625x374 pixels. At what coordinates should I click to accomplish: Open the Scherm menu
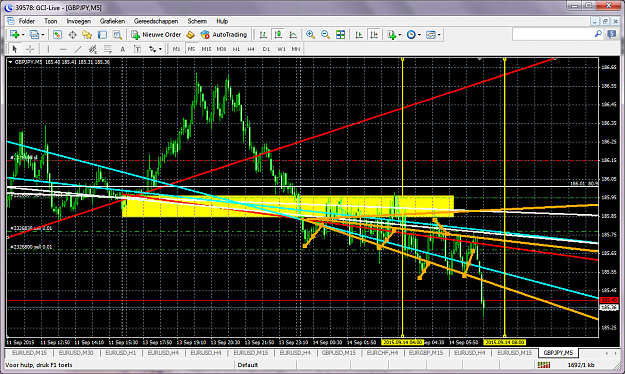(197, 21)
